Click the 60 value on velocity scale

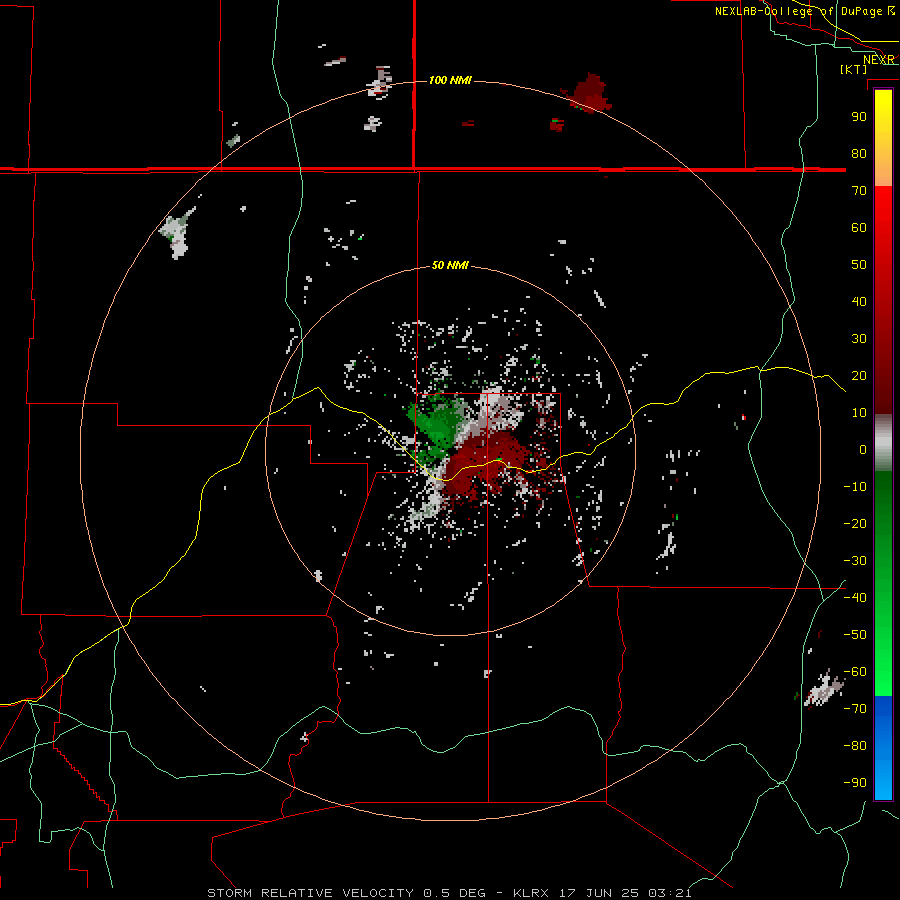(859, 227)
